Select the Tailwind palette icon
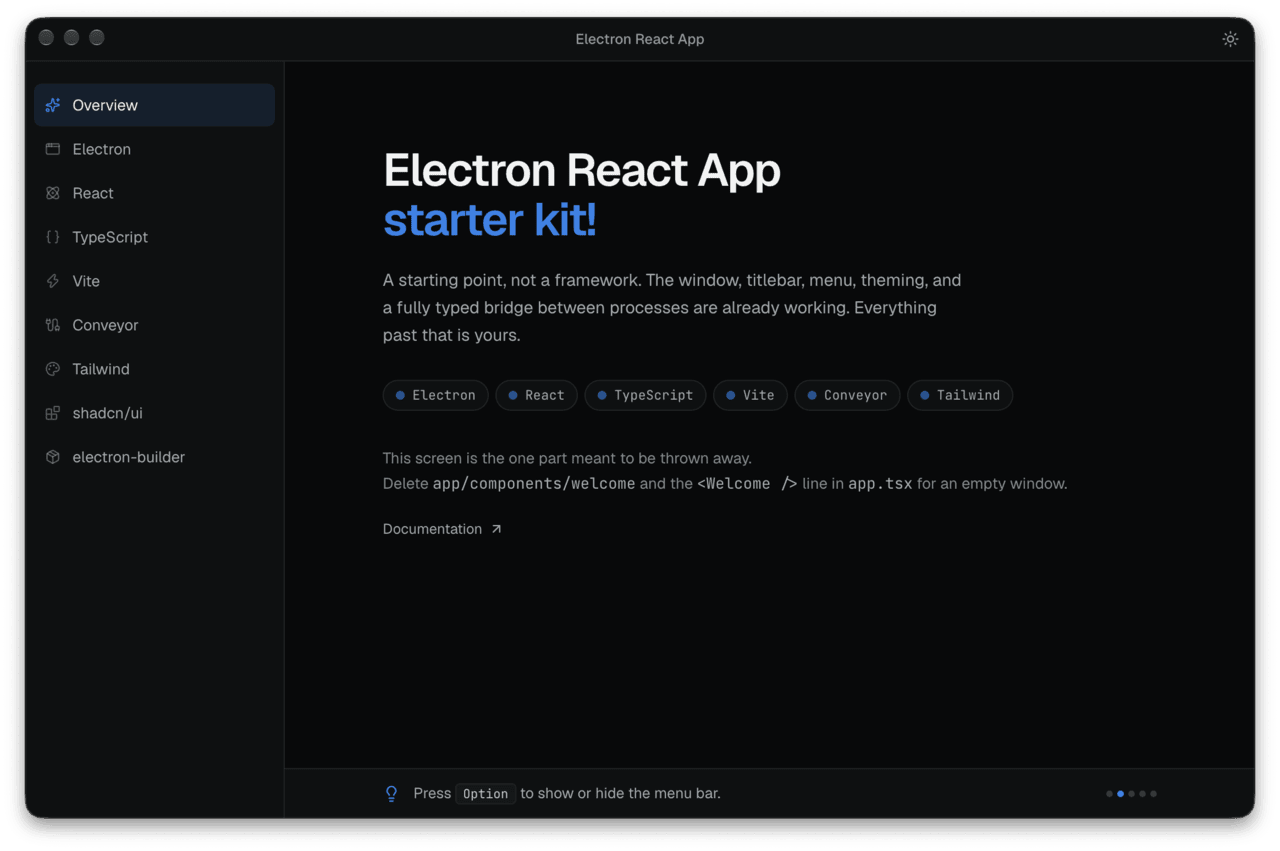 pos(53,369)
